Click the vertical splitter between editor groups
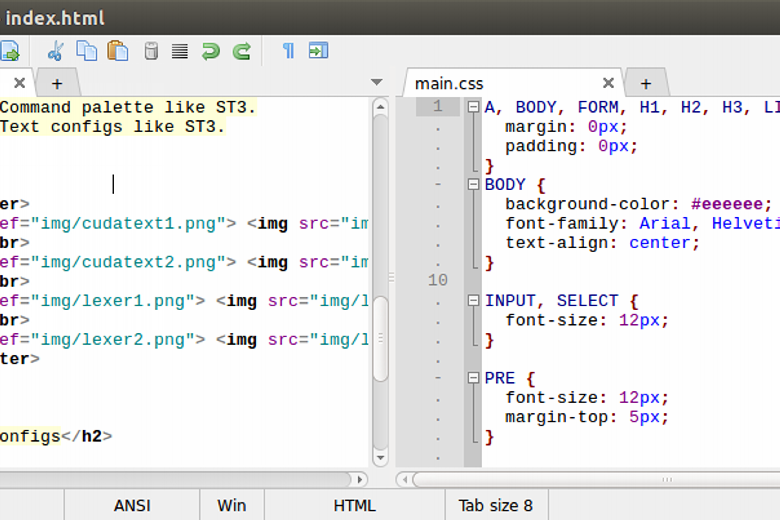The image size is (780, 520). tap(391, 278)
